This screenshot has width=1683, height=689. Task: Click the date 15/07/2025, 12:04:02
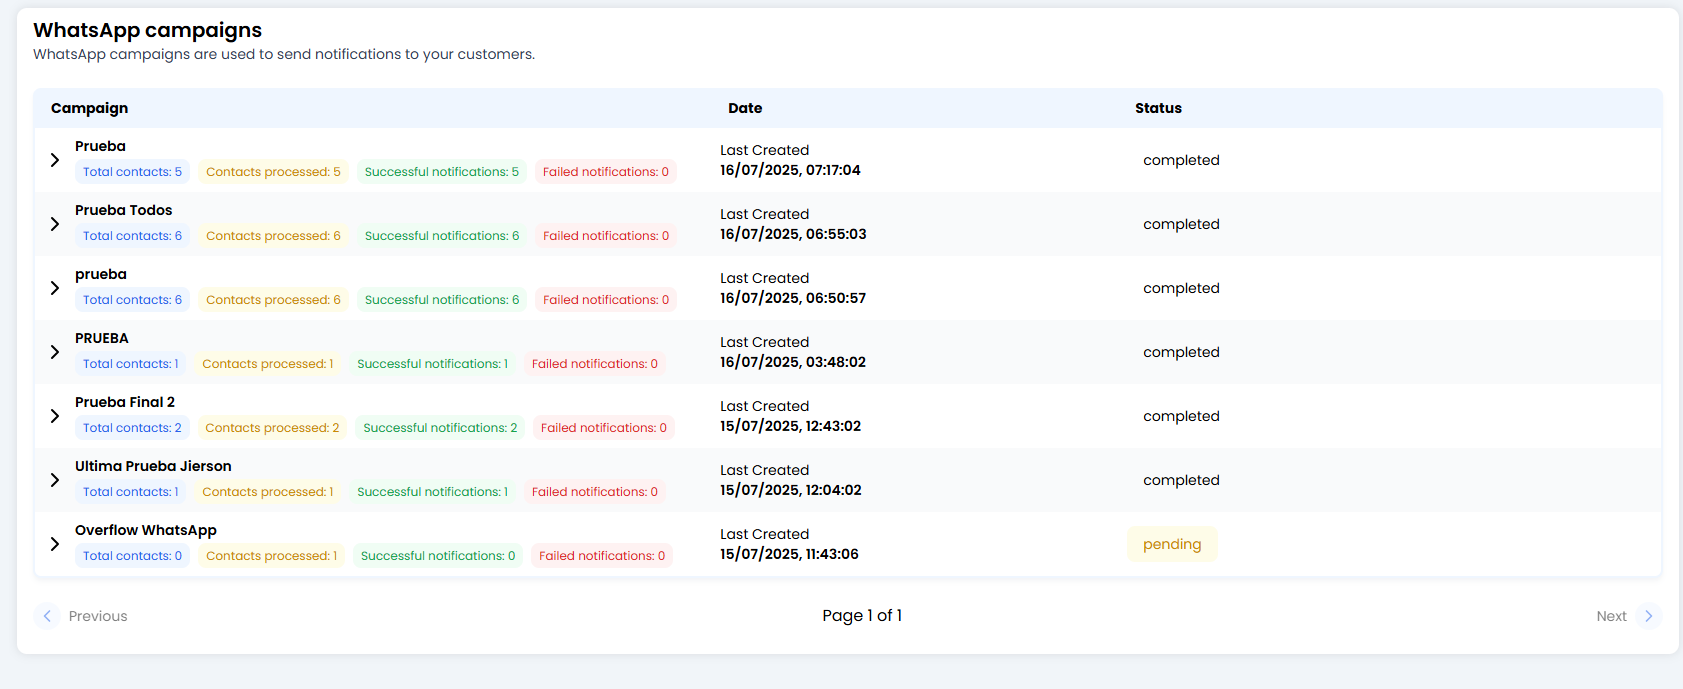pyautogui.click(x=791, y=490)
